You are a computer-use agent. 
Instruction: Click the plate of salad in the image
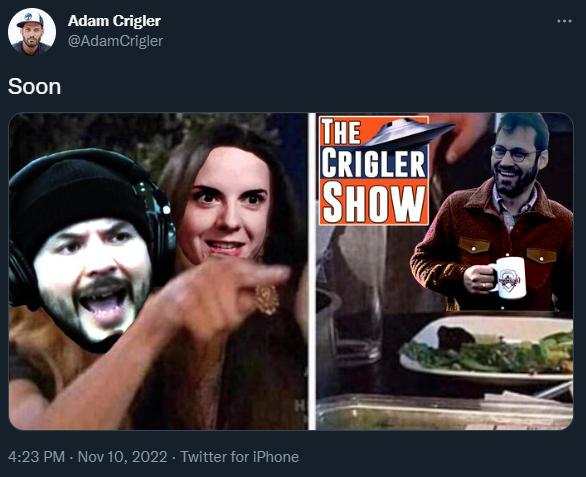tap(486, 350)
